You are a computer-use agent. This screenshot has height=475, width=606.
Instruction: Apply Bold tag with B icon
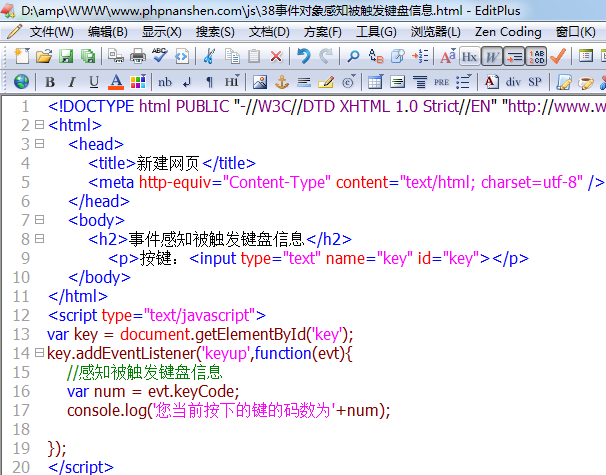tap(50, 82)
